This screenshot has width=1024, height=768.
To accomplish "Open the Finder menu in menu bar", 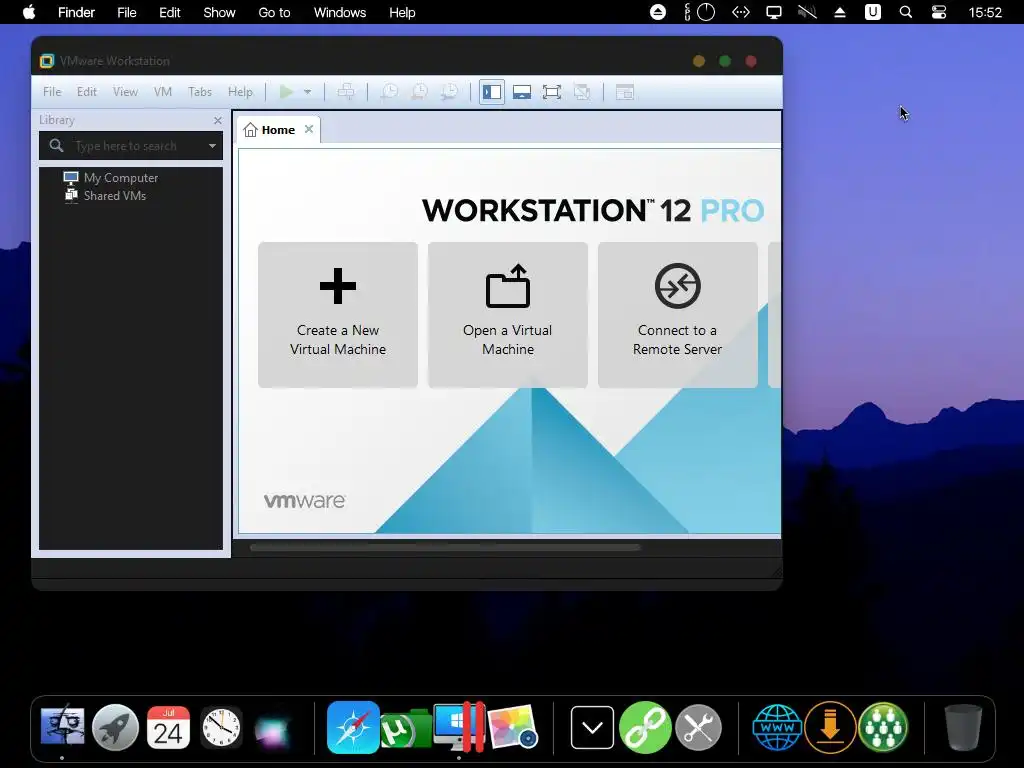I will 76,12.
